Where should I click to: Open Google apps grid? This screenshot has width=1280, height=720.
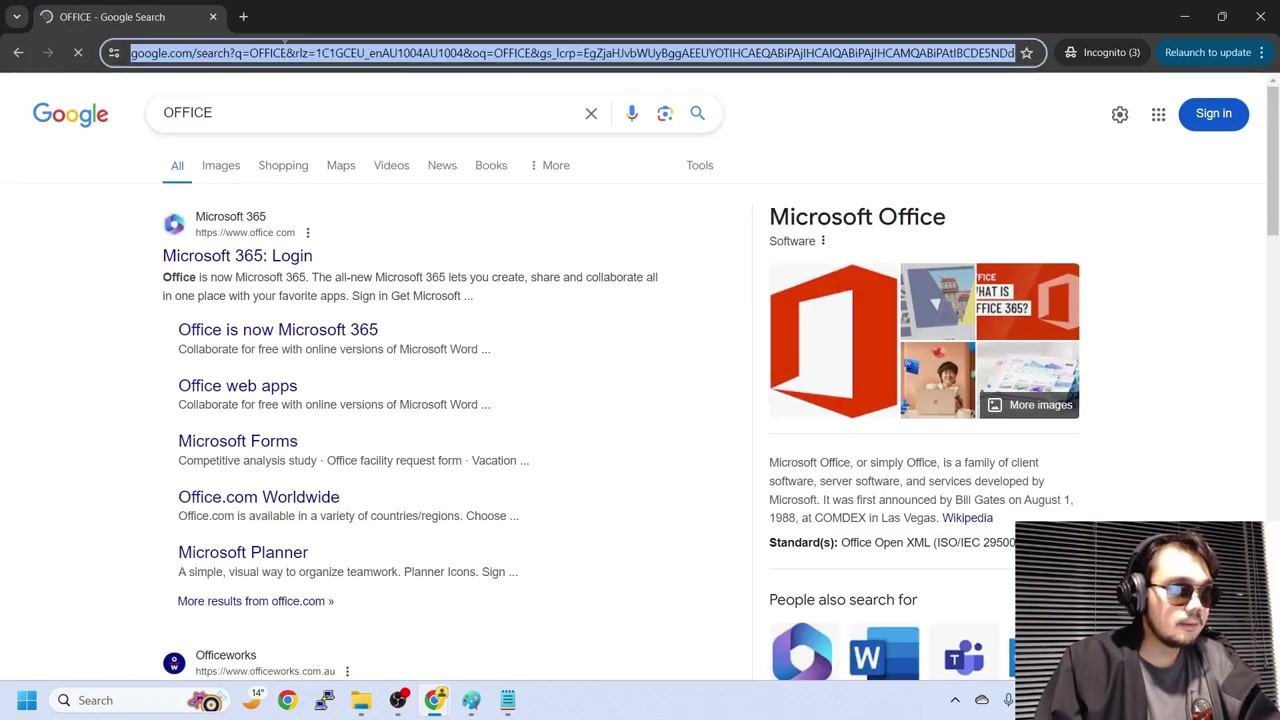(1158, 114)
